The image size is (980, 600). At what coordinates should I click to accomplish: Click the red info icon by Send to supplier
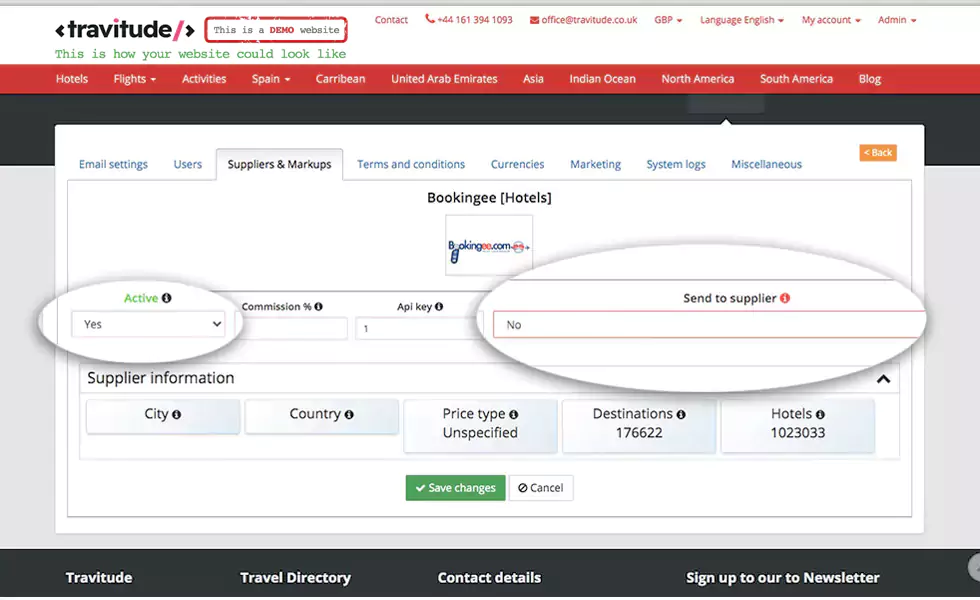click(x=785, y=298)
